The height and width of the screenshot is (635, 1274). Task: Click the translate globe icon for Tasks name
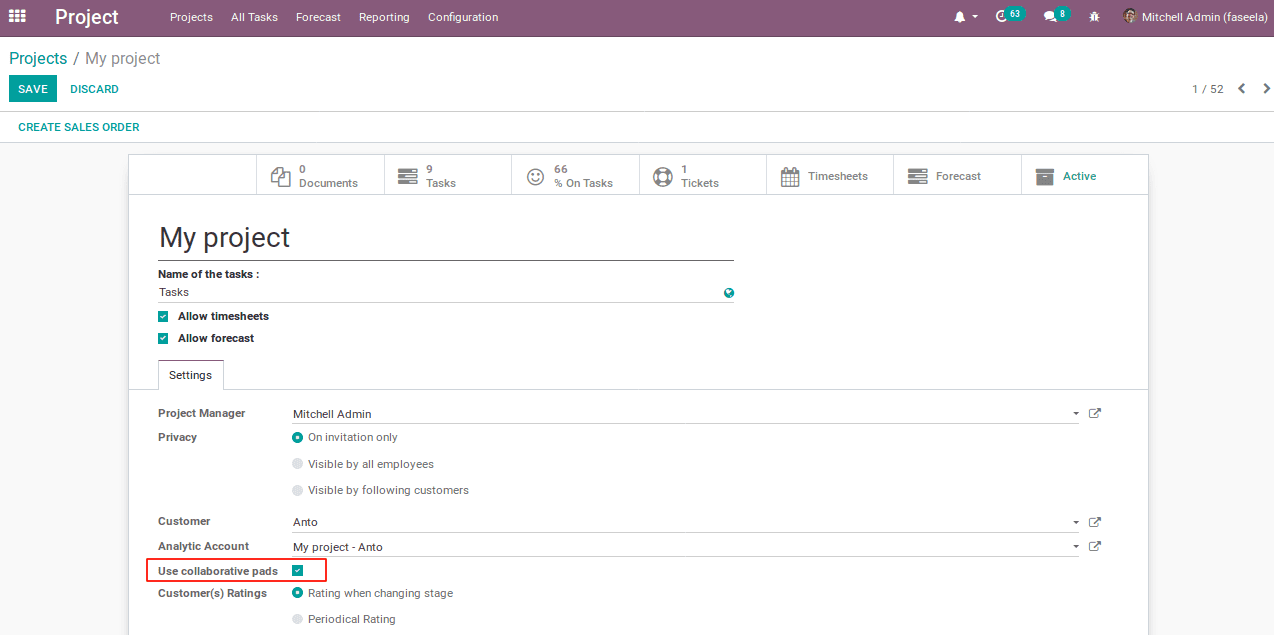[x=729, y=293]
